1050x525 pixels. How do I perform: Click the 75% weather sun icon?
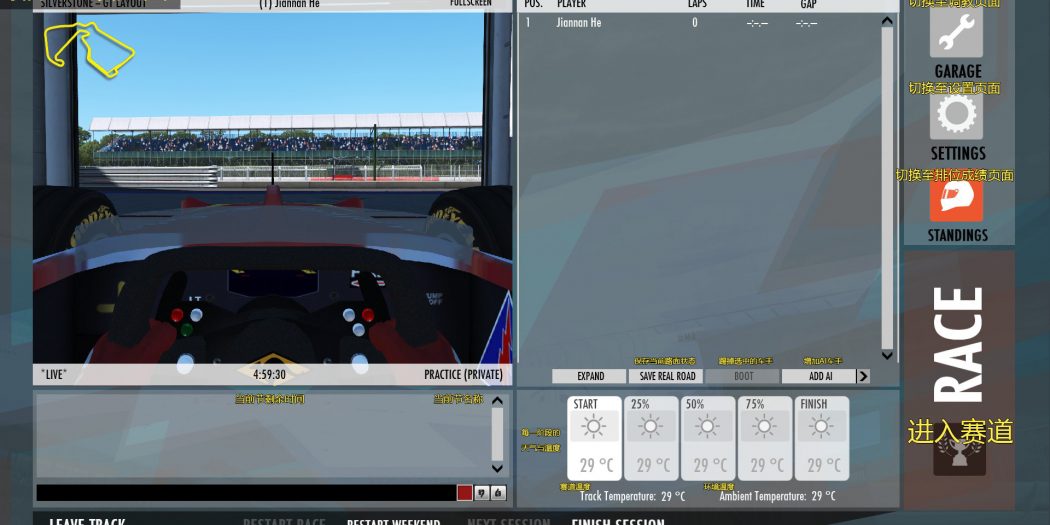point(764,427)
